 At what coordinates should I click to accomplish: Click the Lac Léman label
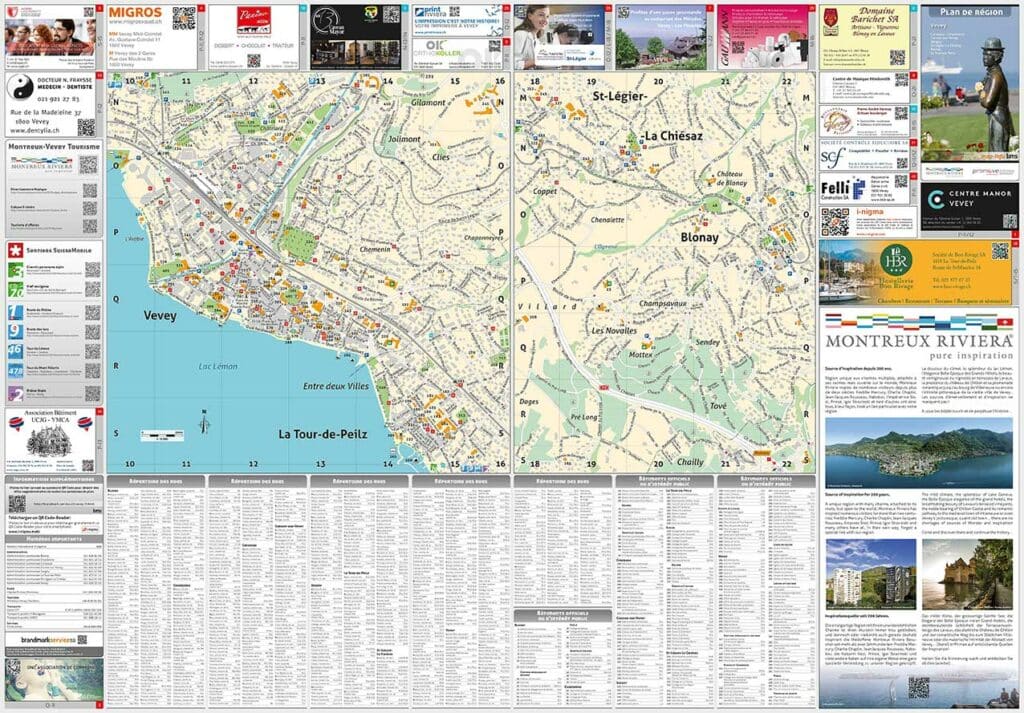[218, 366]
